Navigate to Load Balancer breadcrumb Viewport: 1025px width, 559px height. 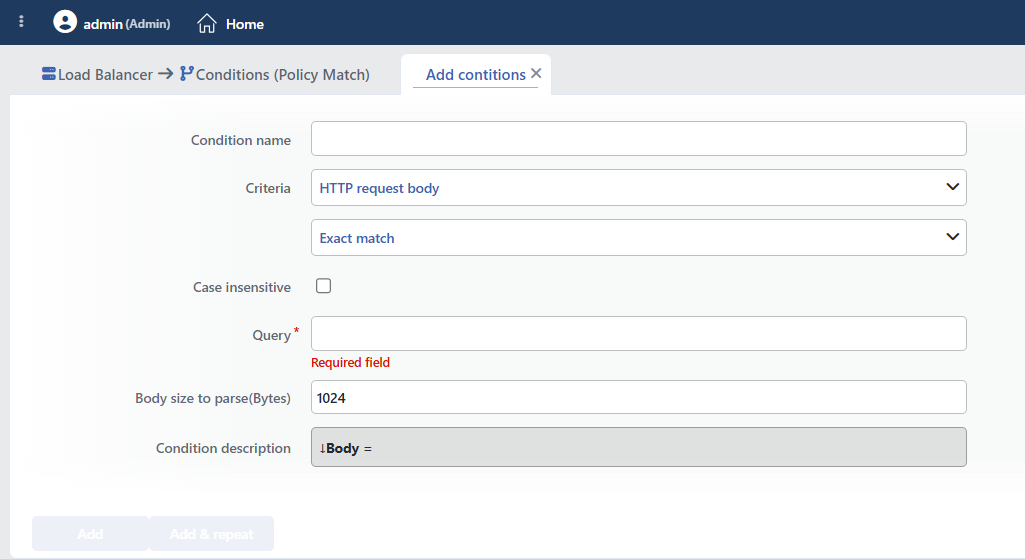105,75
